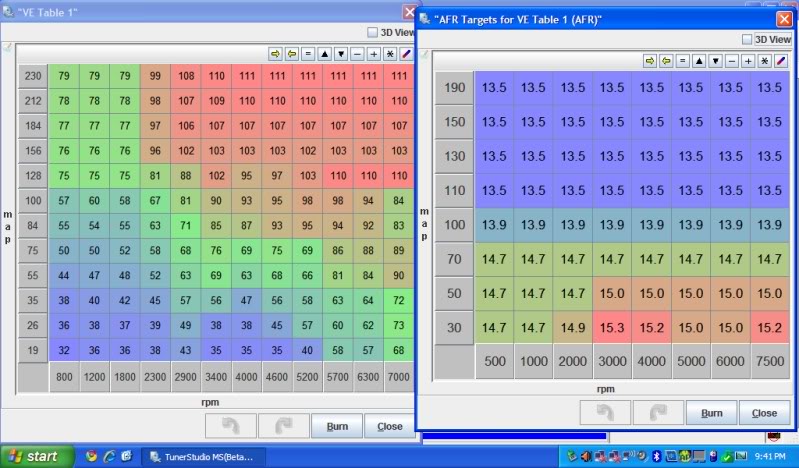799x468 pixels.
Task: Select the 67 cell in VE Table 1
Action: pos(155,200)
